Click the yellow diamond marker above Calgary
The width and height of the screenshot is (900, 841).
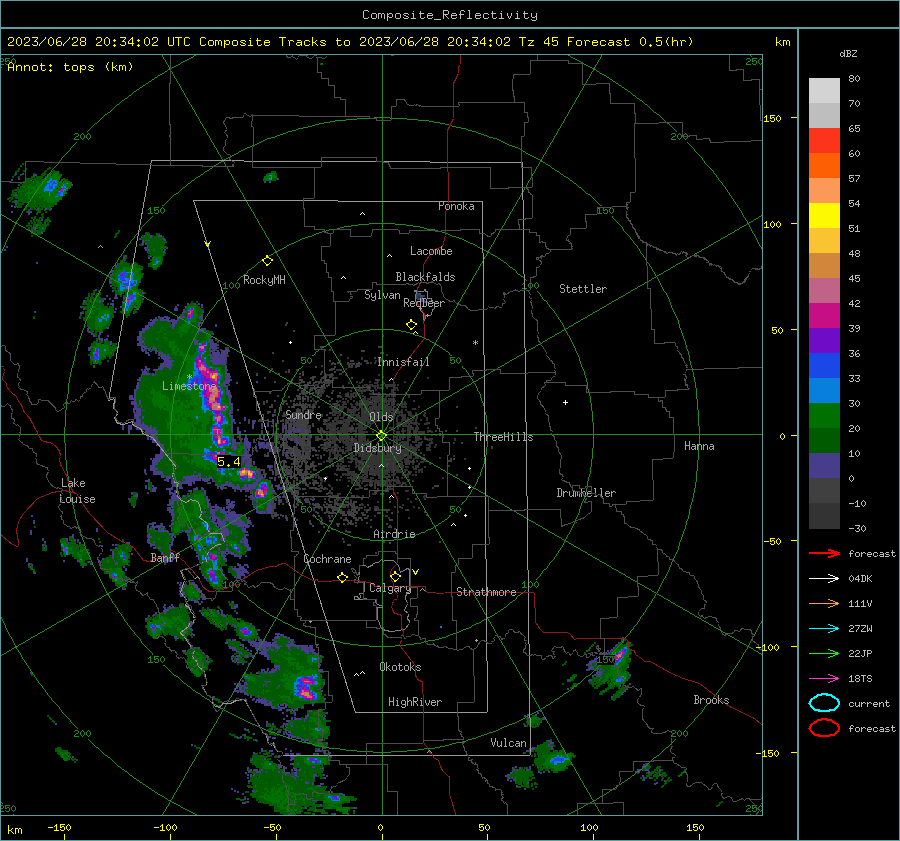pyautogui.click(x=395, y=576)
